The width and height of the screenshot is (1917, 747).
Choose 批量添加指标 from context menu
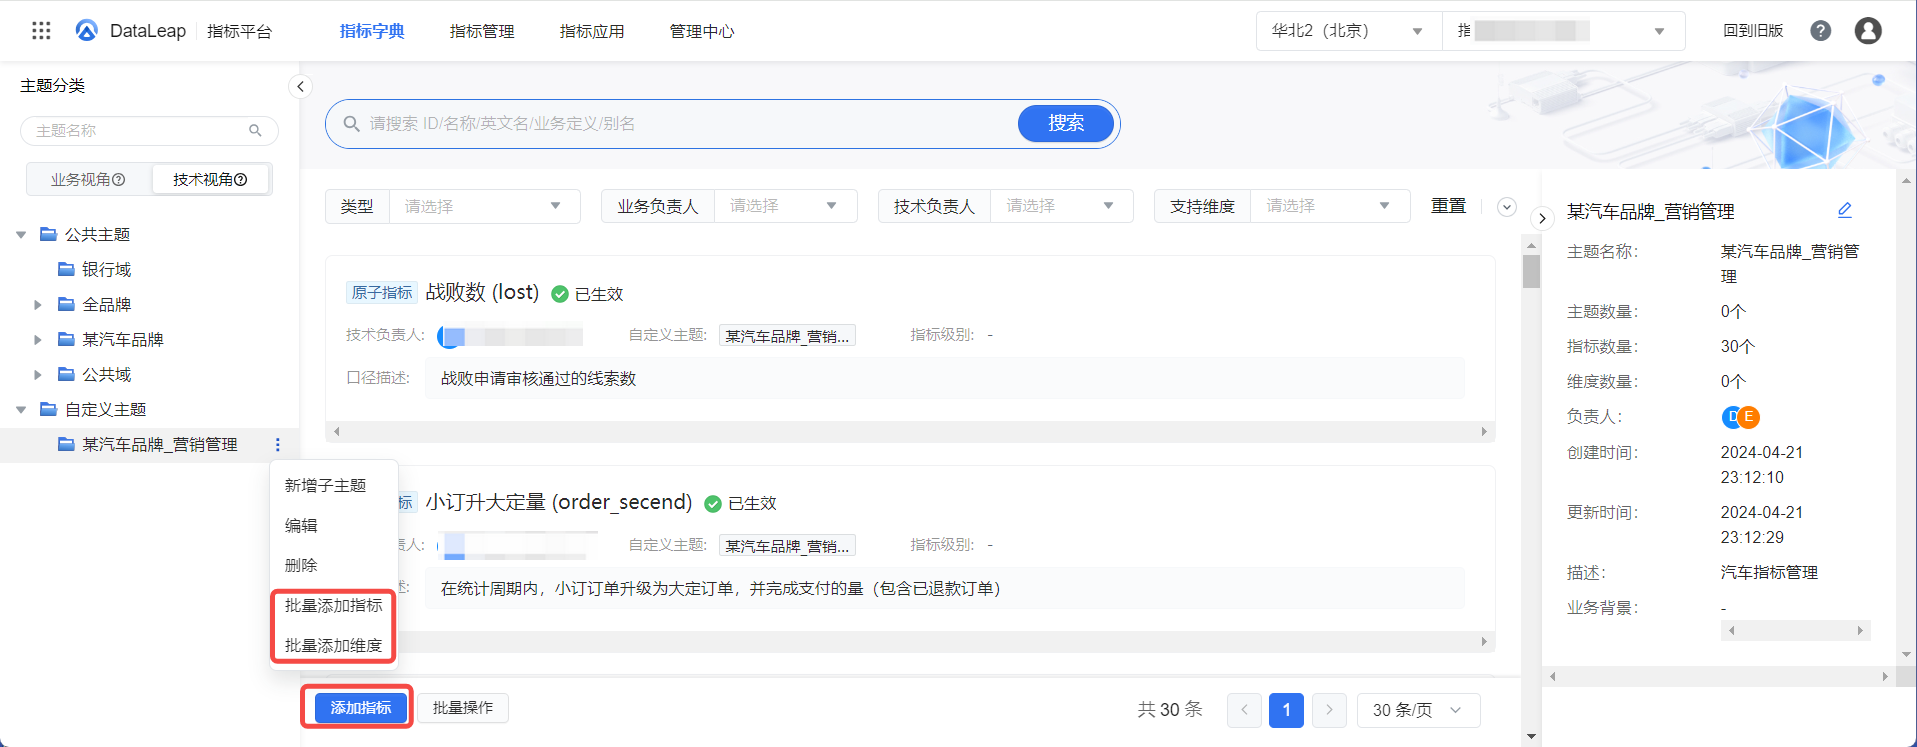tap(334, 605)
